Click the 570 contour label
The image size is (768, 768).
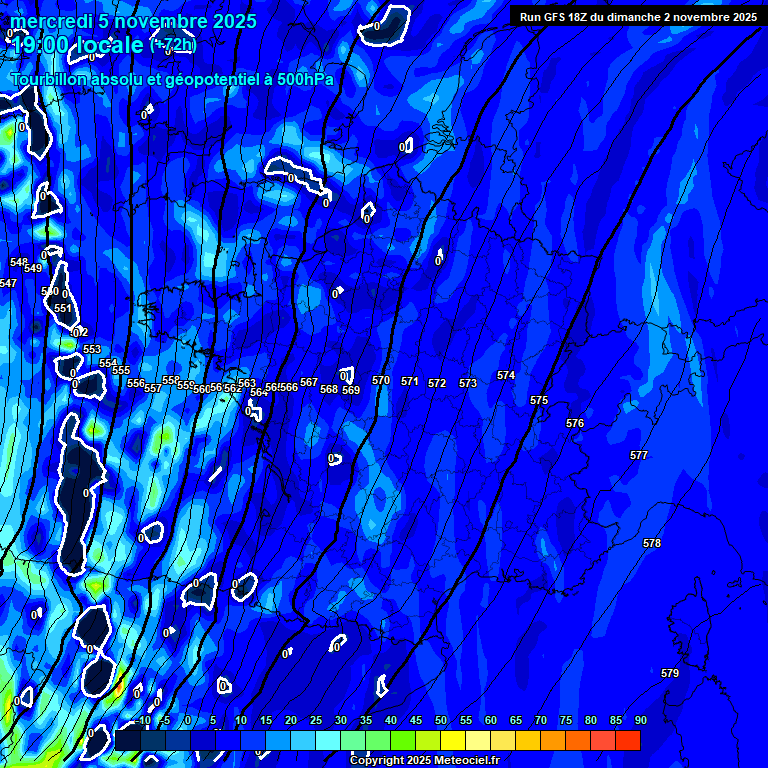click(381, 381)
